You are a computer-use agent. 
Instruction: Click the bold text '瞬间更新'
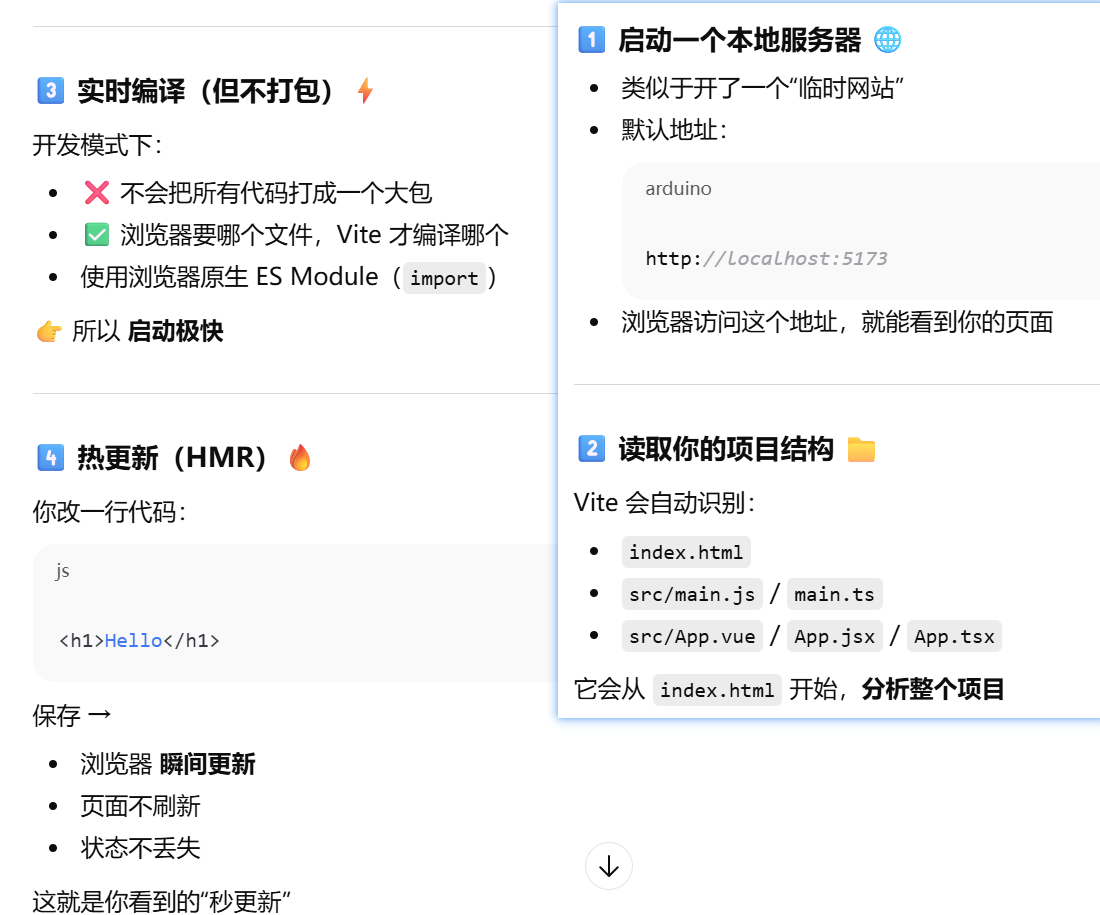pos(208,764)
